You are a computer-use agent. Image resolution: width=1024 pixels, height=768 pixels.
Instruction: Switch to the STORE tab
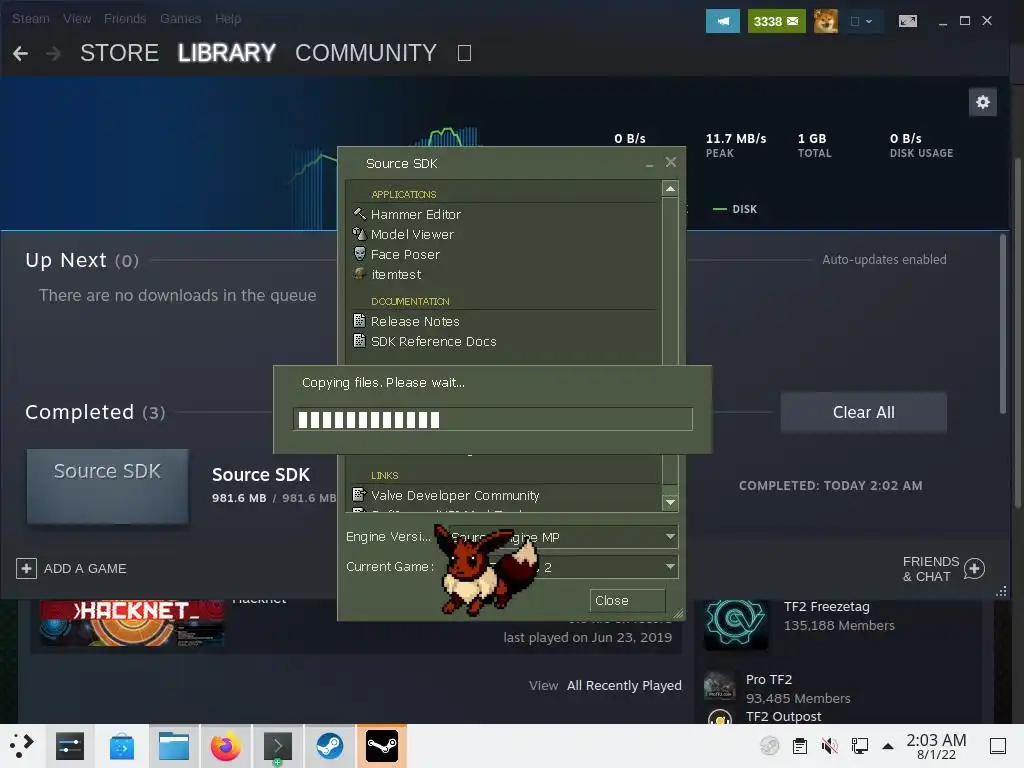tap(120, 53)
